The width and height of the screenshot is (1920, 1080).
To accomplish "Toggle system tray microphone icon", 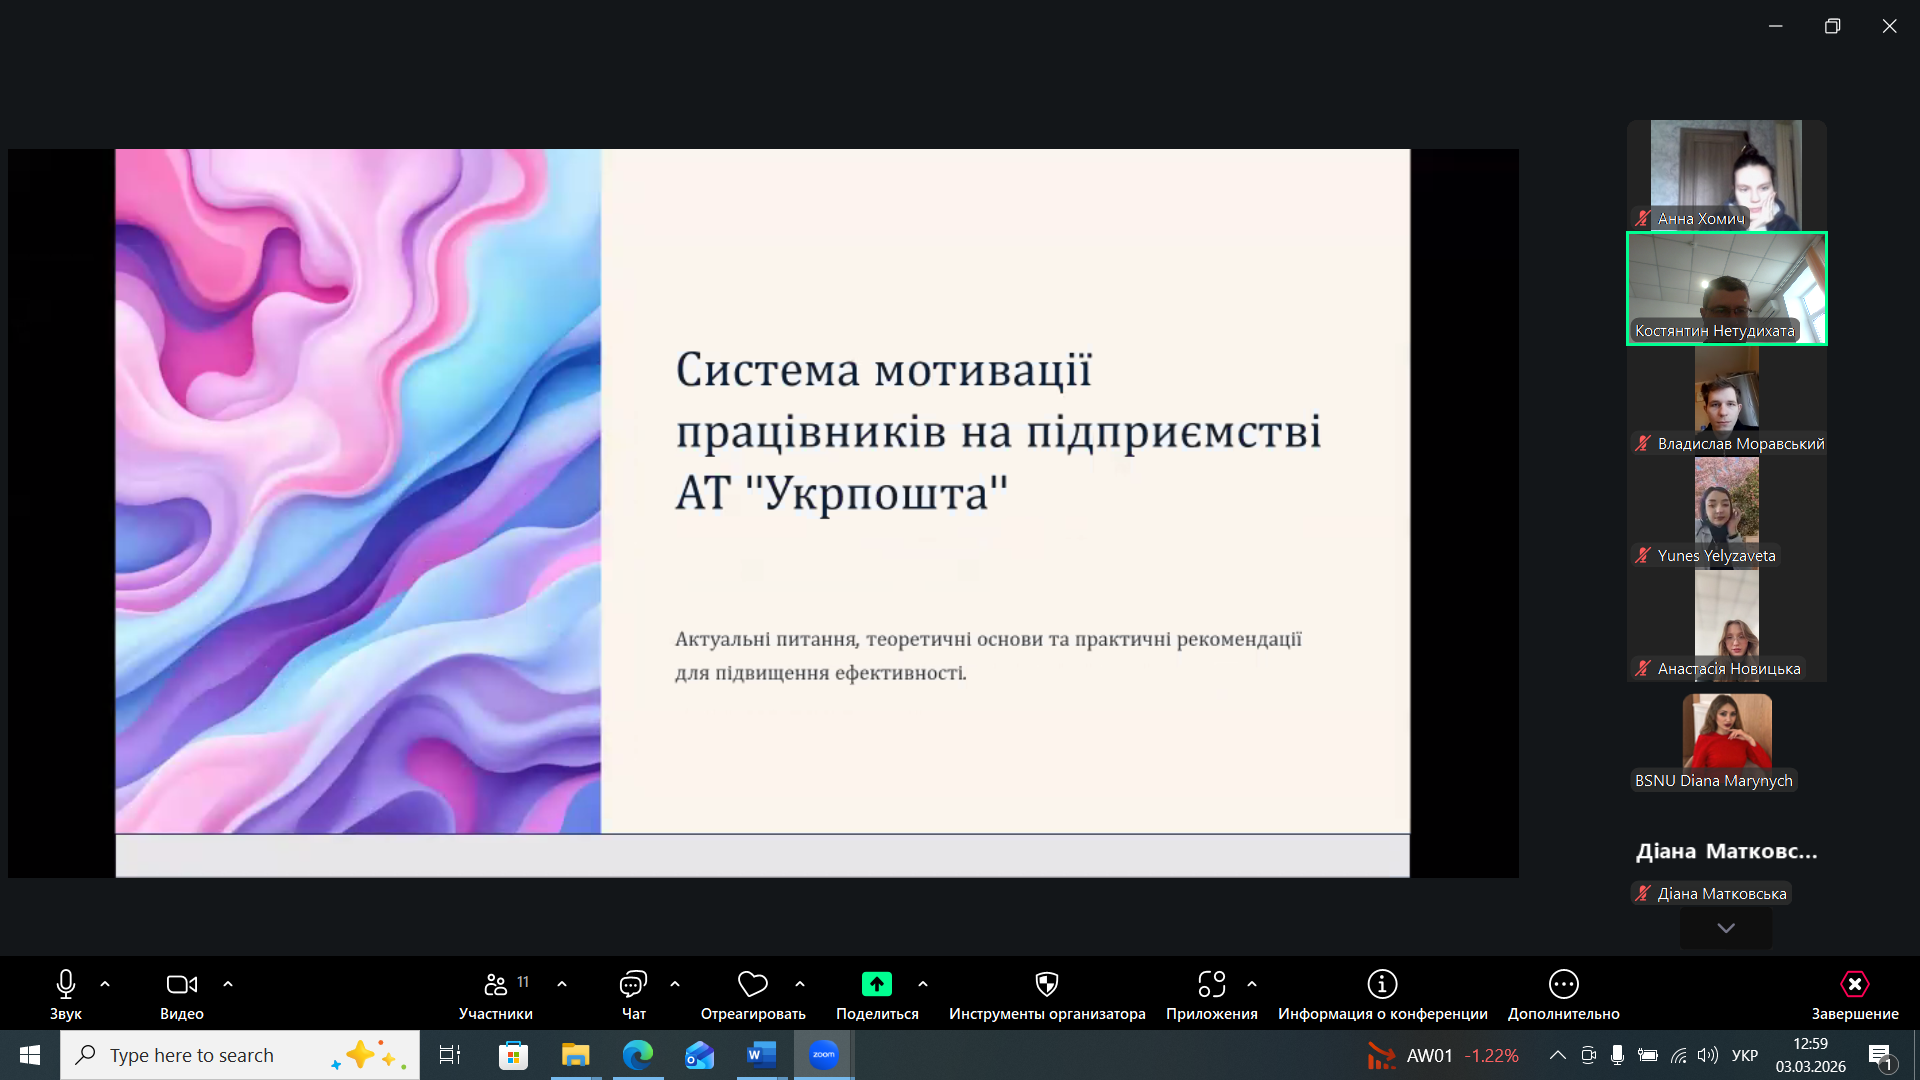I will click(1617, 1055).
